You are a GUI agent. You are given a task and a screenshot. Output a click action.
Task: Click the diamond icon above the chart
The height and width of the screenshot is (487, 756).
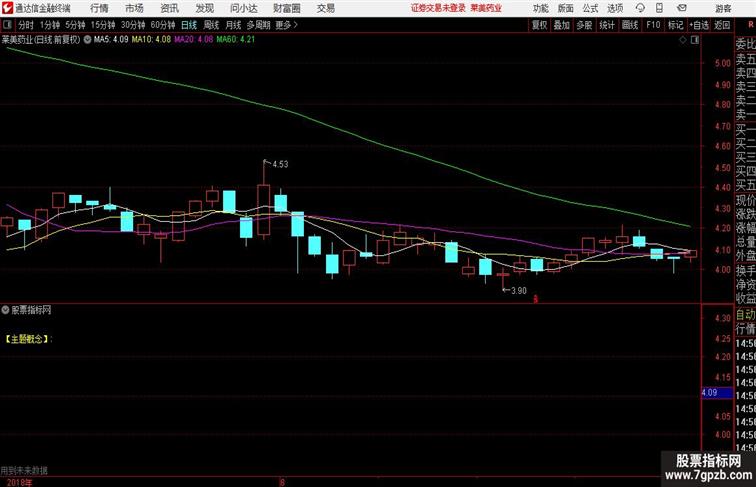(683, 40)
